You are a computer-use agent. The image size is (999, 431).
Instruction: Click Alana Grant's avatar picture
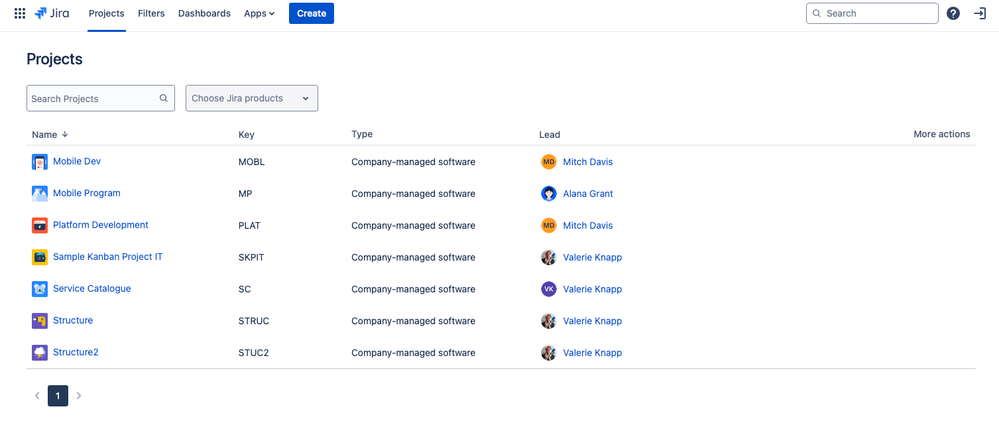click(x=549, y=194)
